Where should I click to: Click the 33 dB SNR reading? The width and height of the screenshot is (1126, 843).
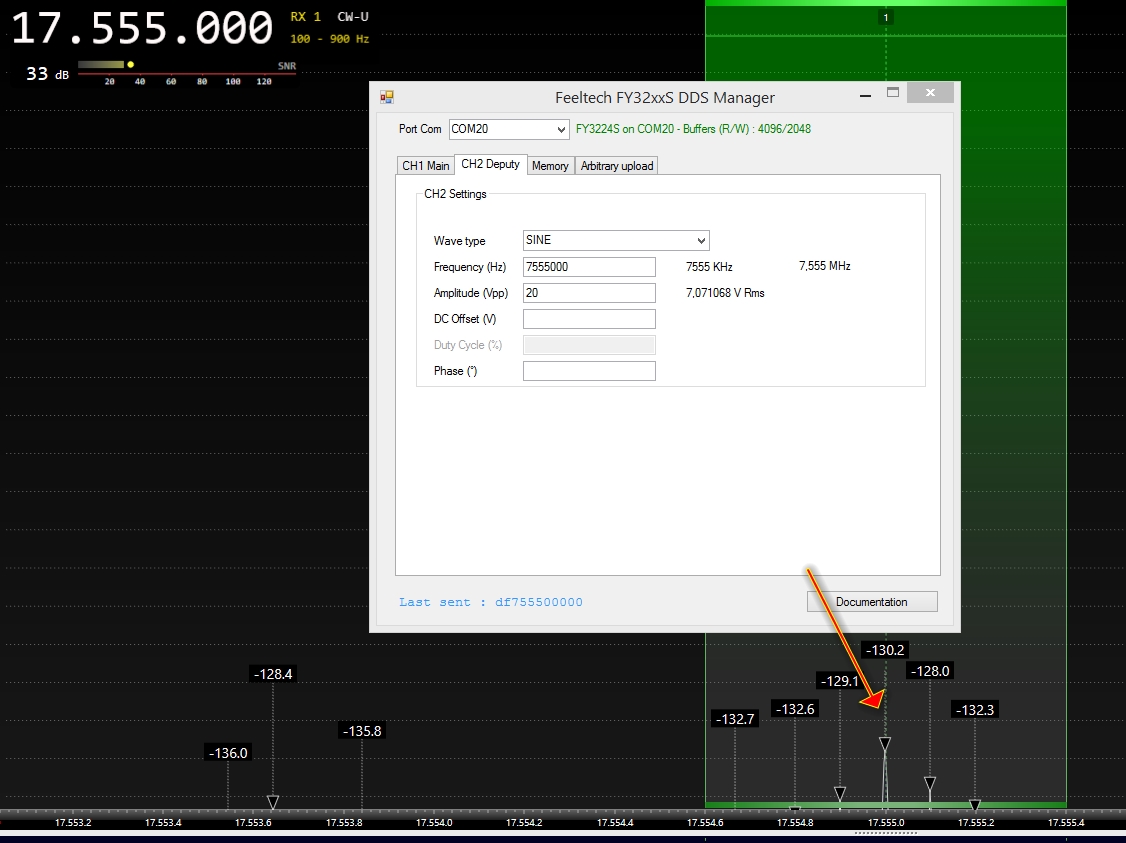tap(47, 74)
